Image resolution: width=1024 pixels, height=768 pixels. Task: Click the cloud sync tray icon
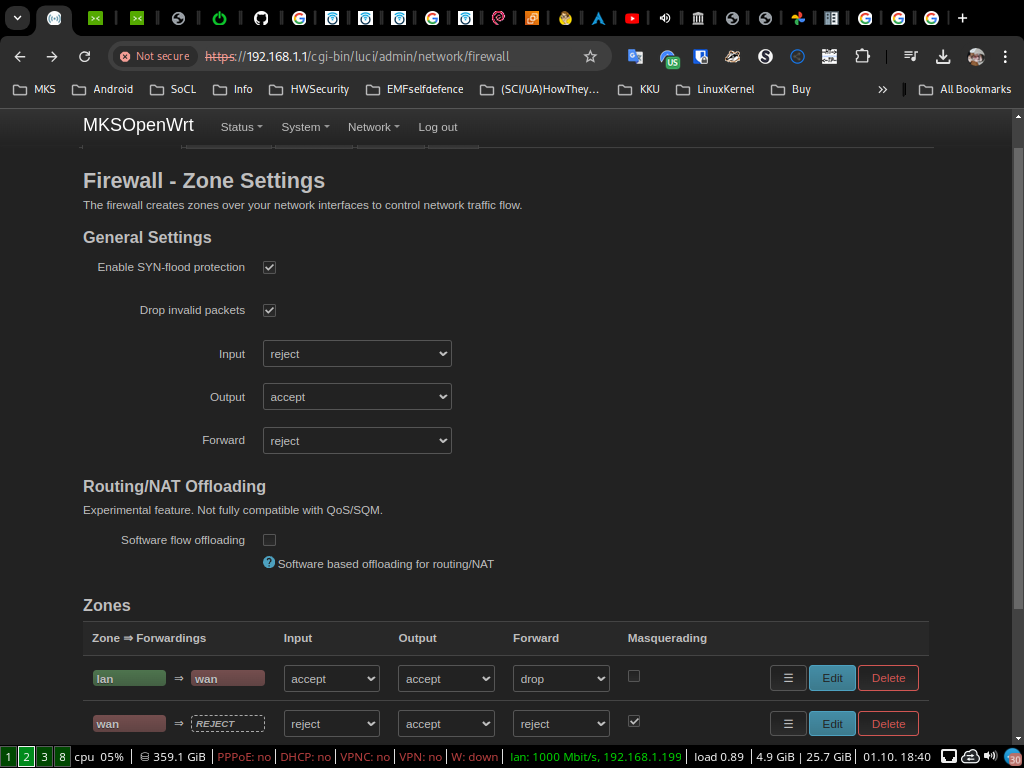click(971, 756)
